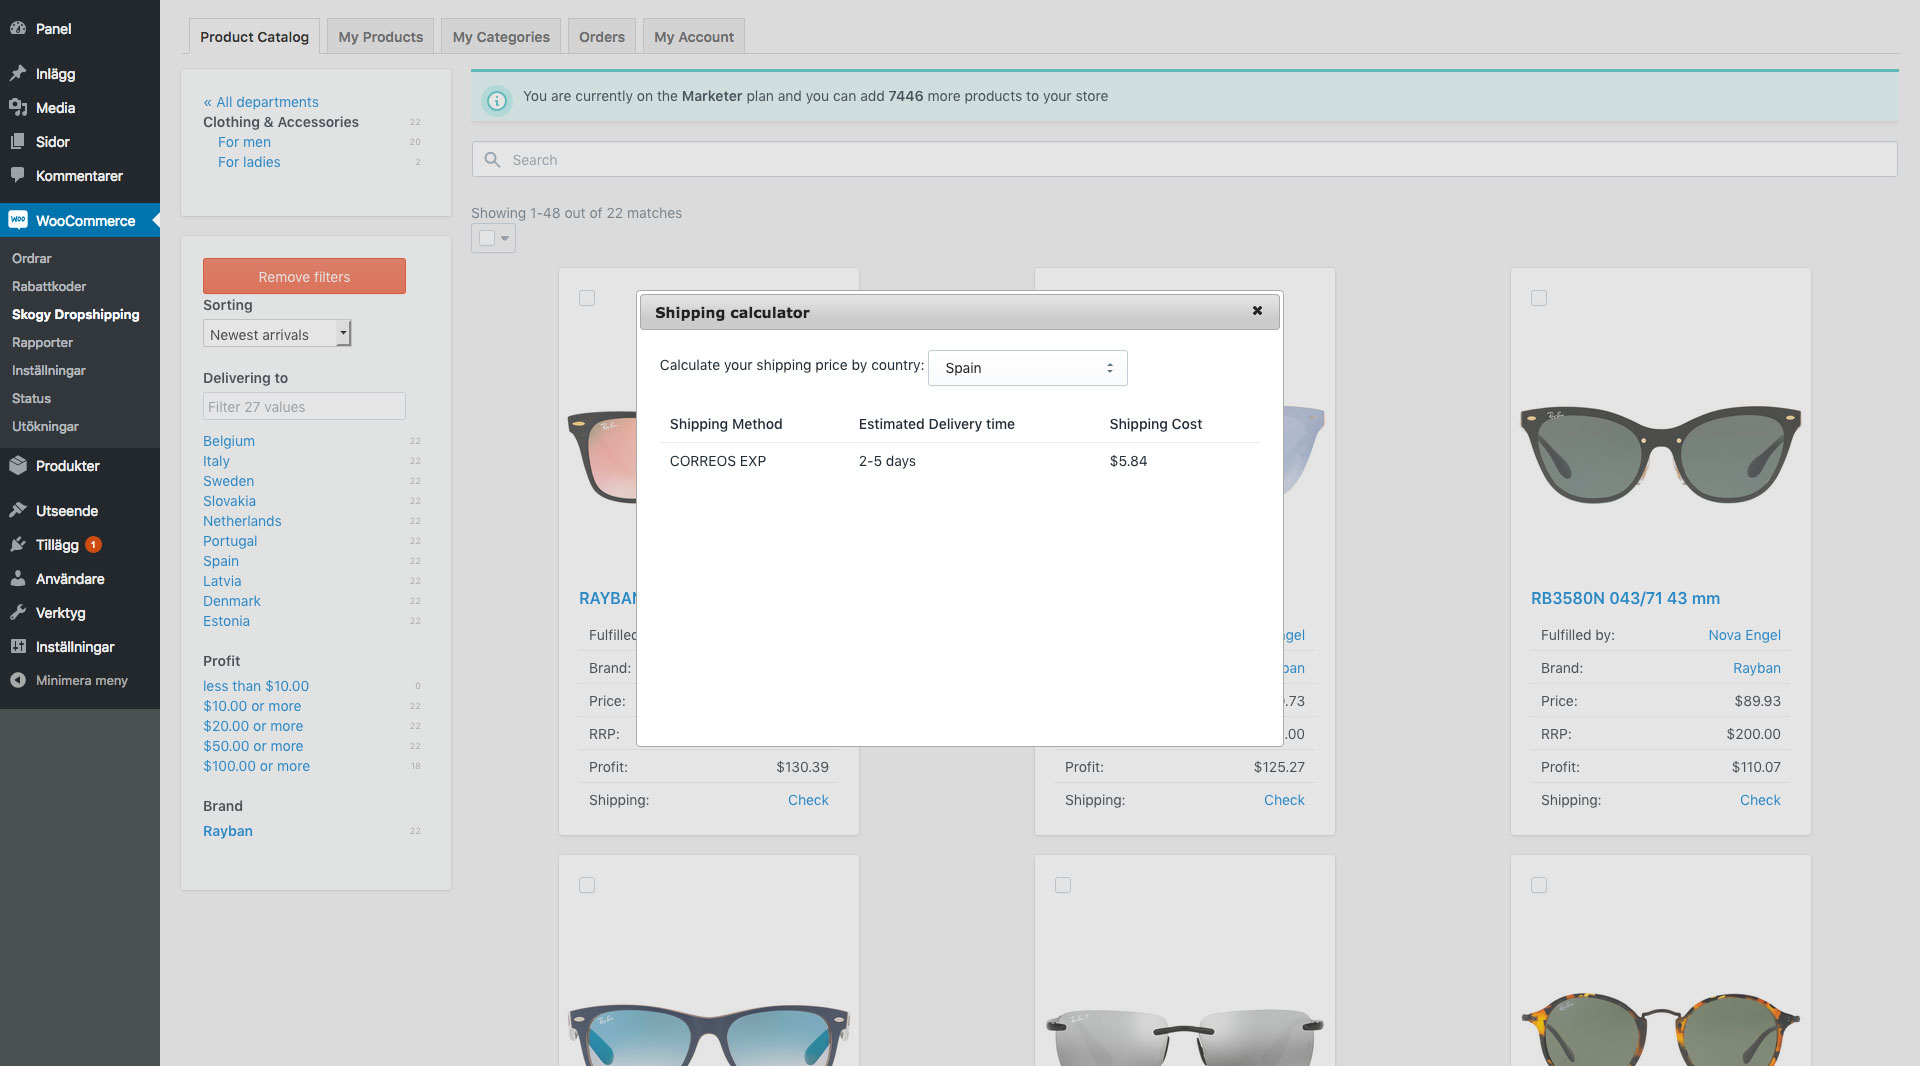
Task: Click the Utseende brush icon
Action: coord(18,510)
